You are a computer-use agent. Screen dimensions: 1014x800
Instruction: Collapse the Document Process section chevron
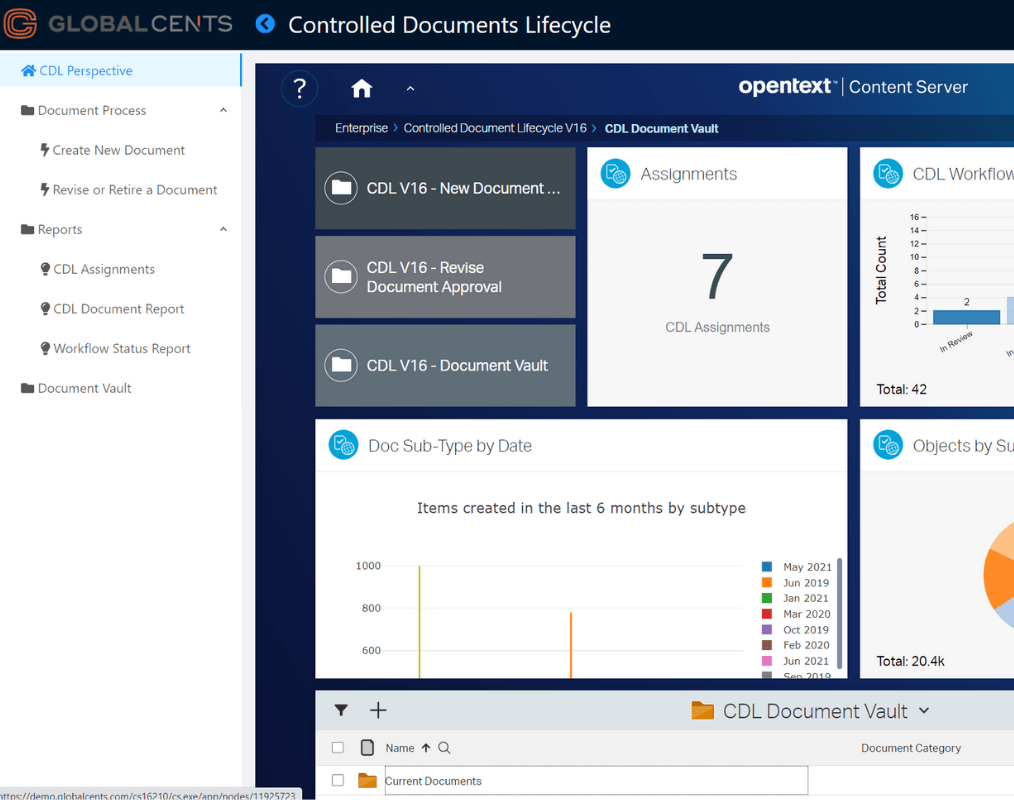[x=223, y=110]
